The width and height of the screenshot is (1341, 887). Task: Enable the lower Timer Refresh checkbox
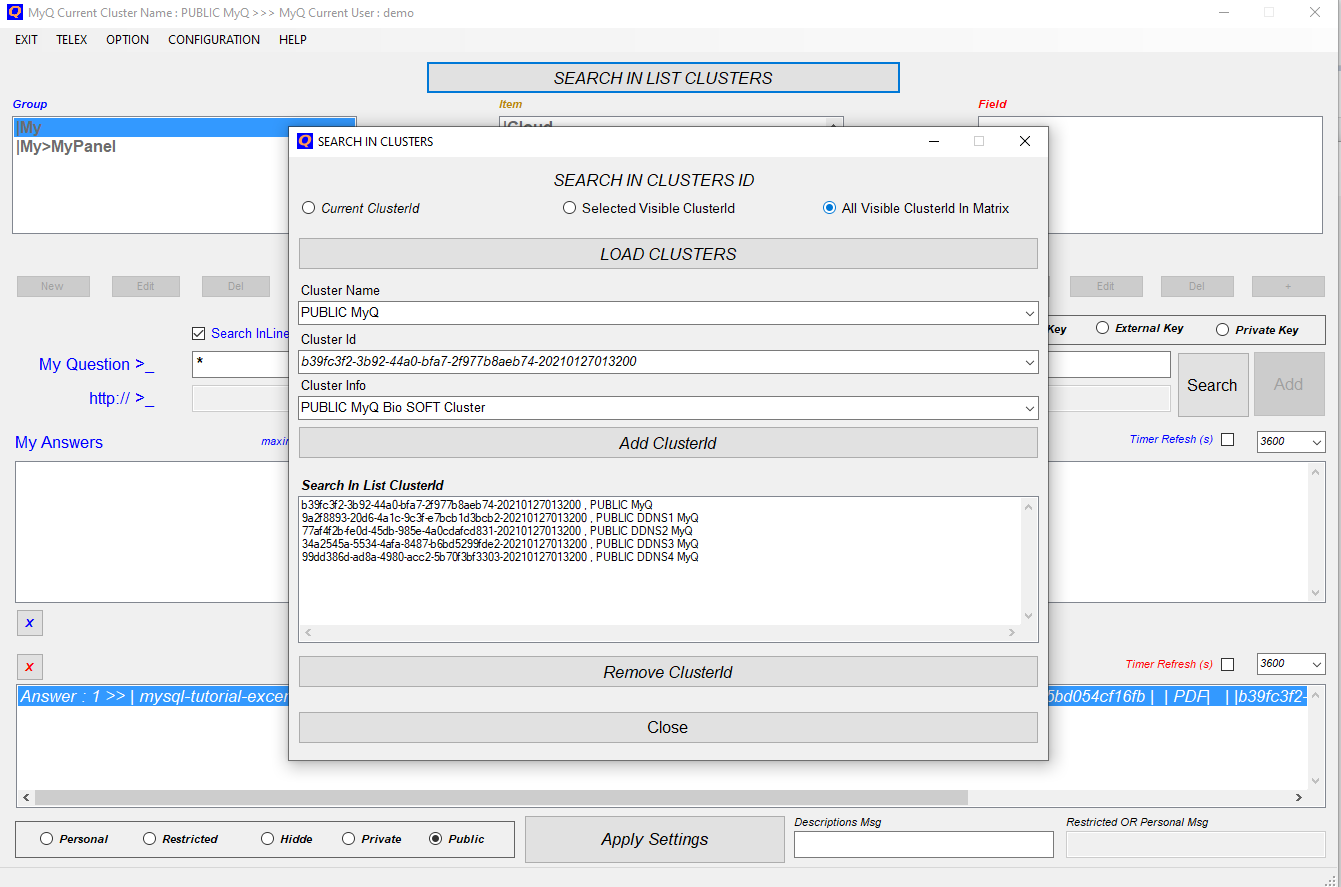pyautogui.click(x=1228, y=664)
